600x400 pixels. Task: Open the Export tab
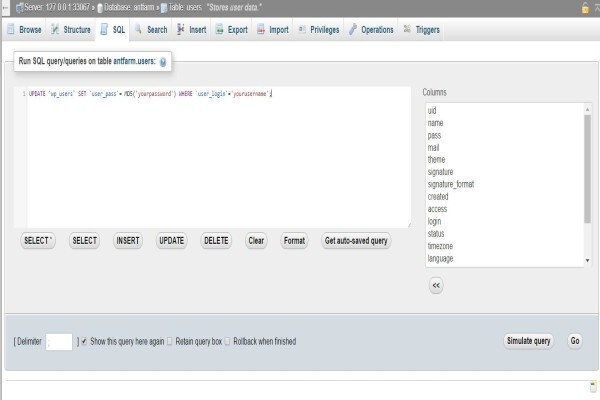coord(232,29)
